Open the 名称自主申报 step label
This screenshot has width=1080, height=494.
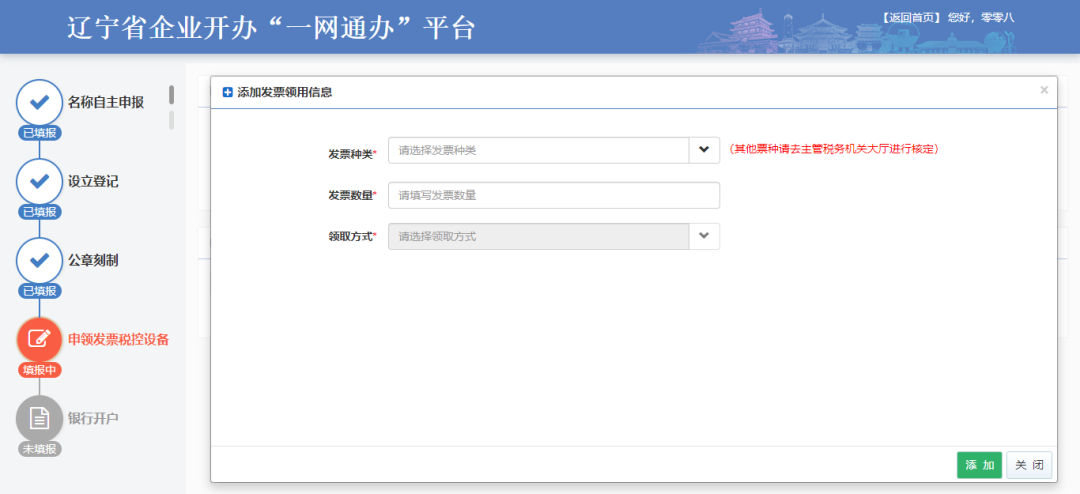106,103
